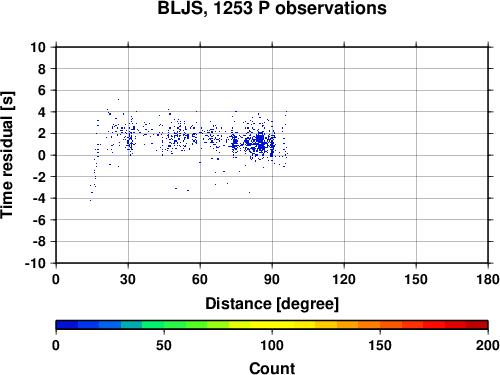Click the Distance [degree] axis label
The image size is (500, 375).
(x=272, y=304)
